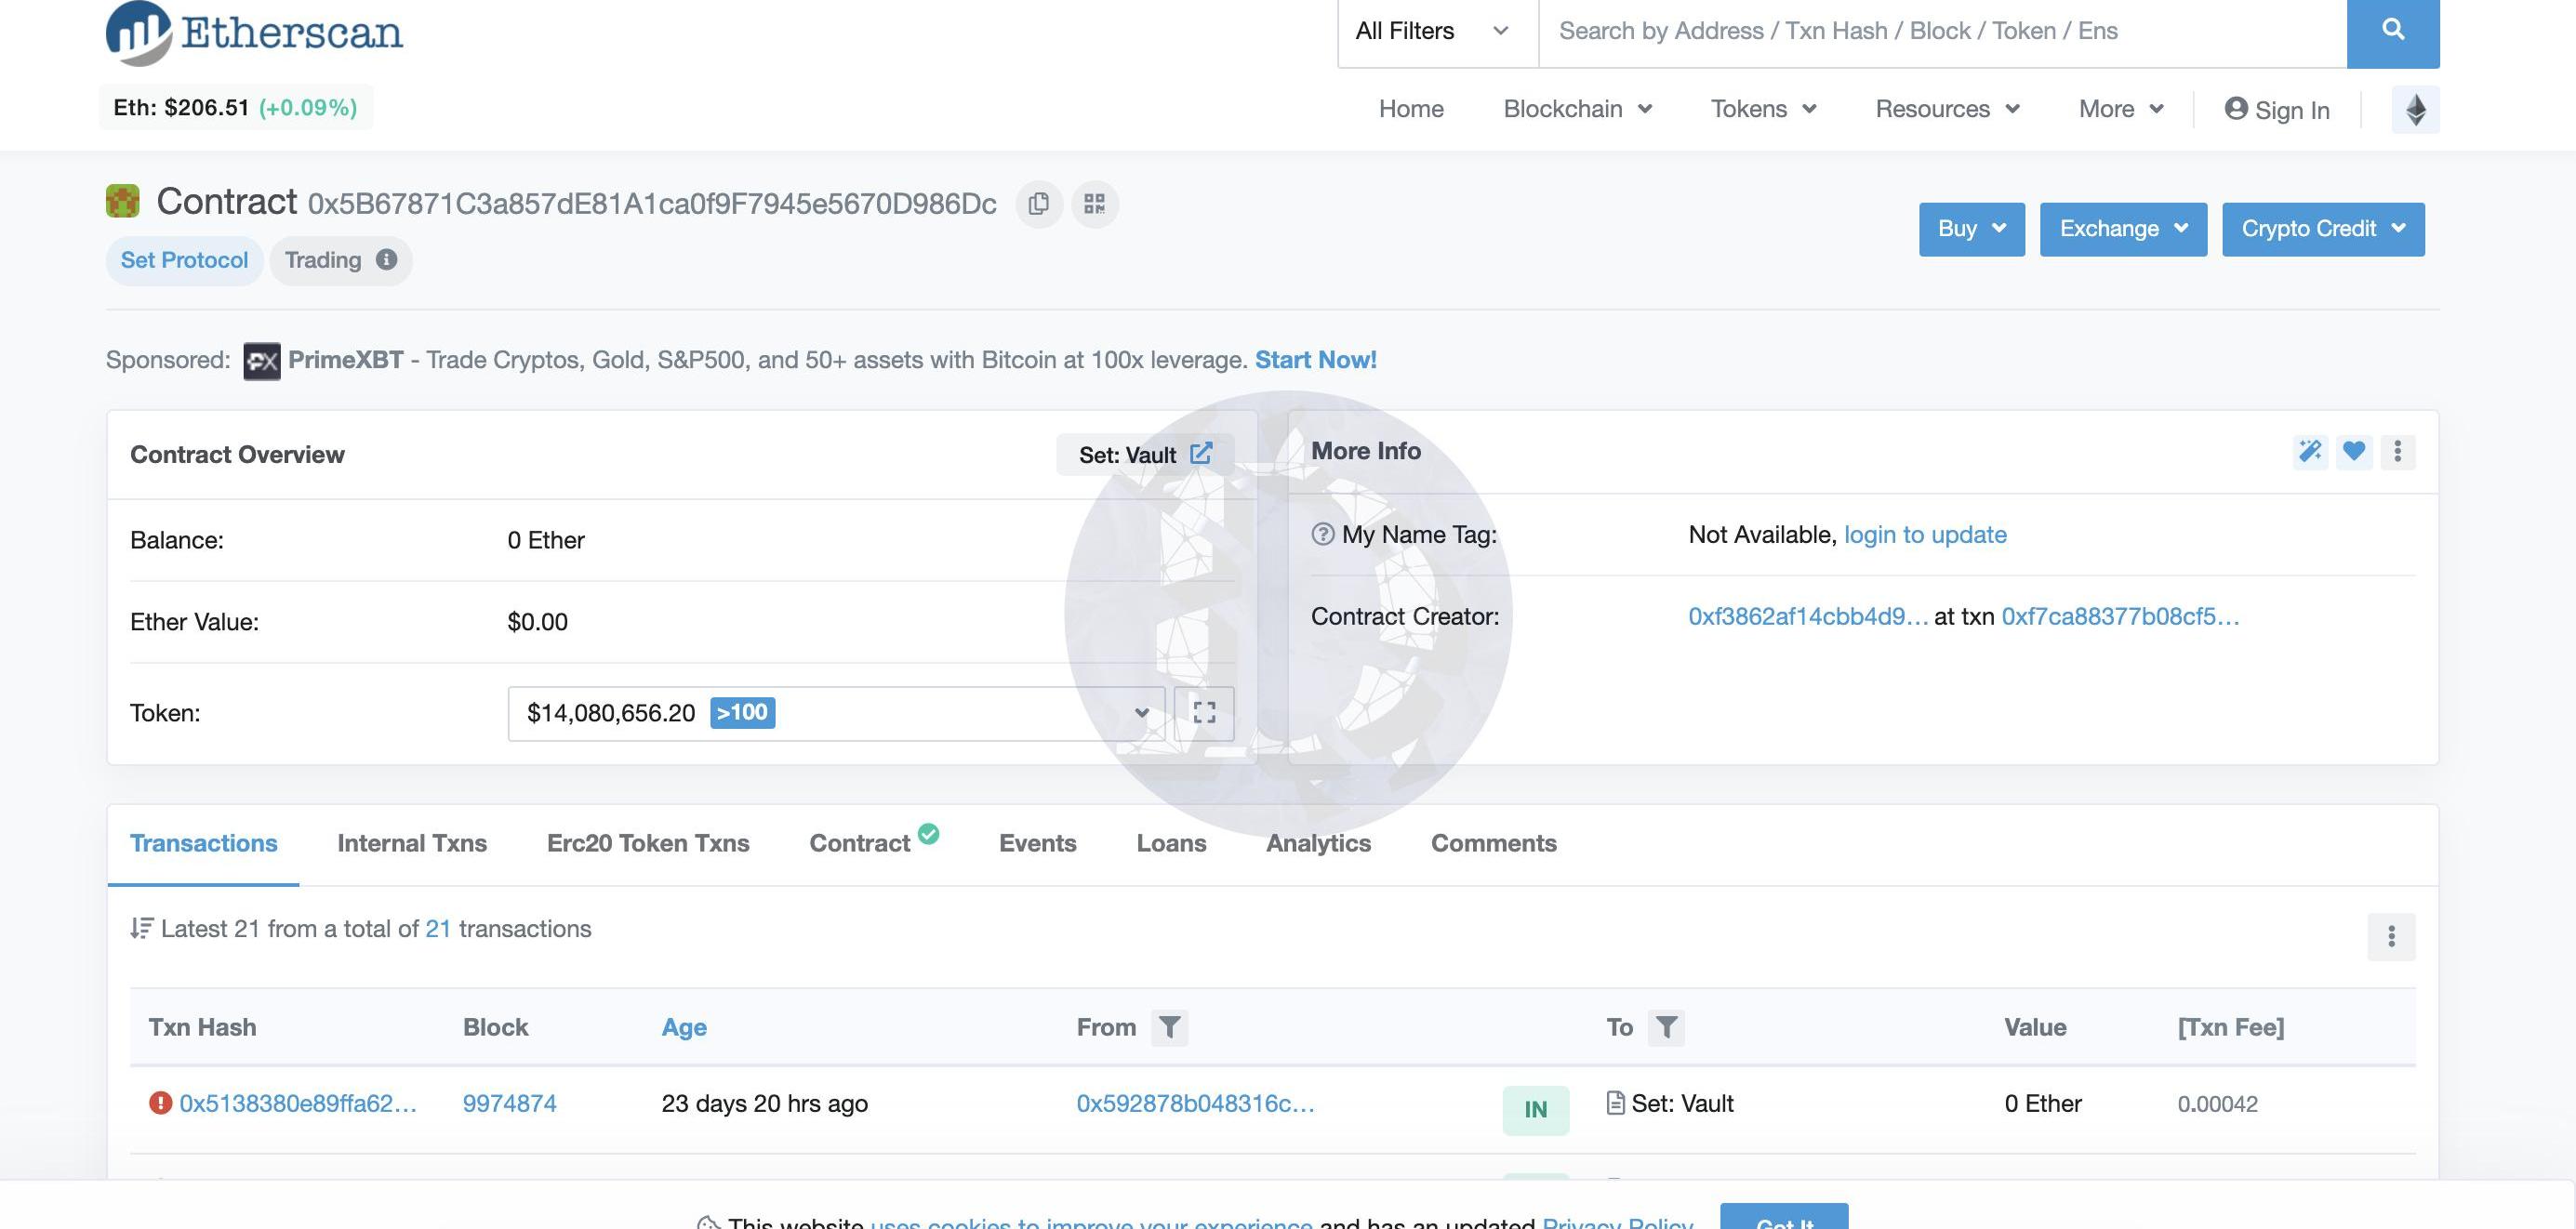This screenshot has width=2576, height=1229.
Task: Expand the Tokens menu
Action: click(x=1763, y=109)
